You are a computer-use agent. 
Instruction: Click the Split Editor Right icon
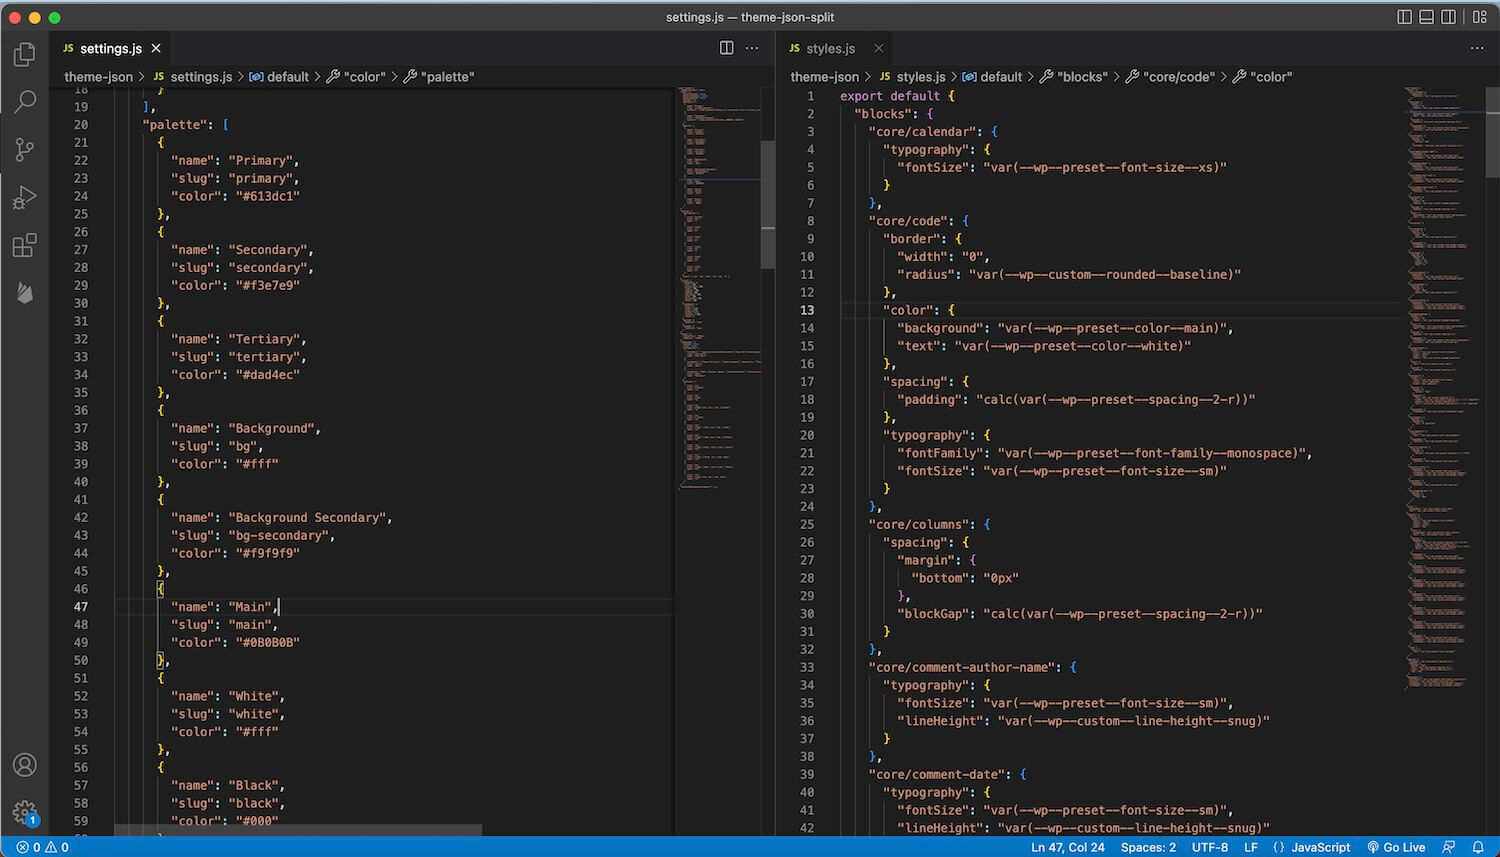(727, 48)
